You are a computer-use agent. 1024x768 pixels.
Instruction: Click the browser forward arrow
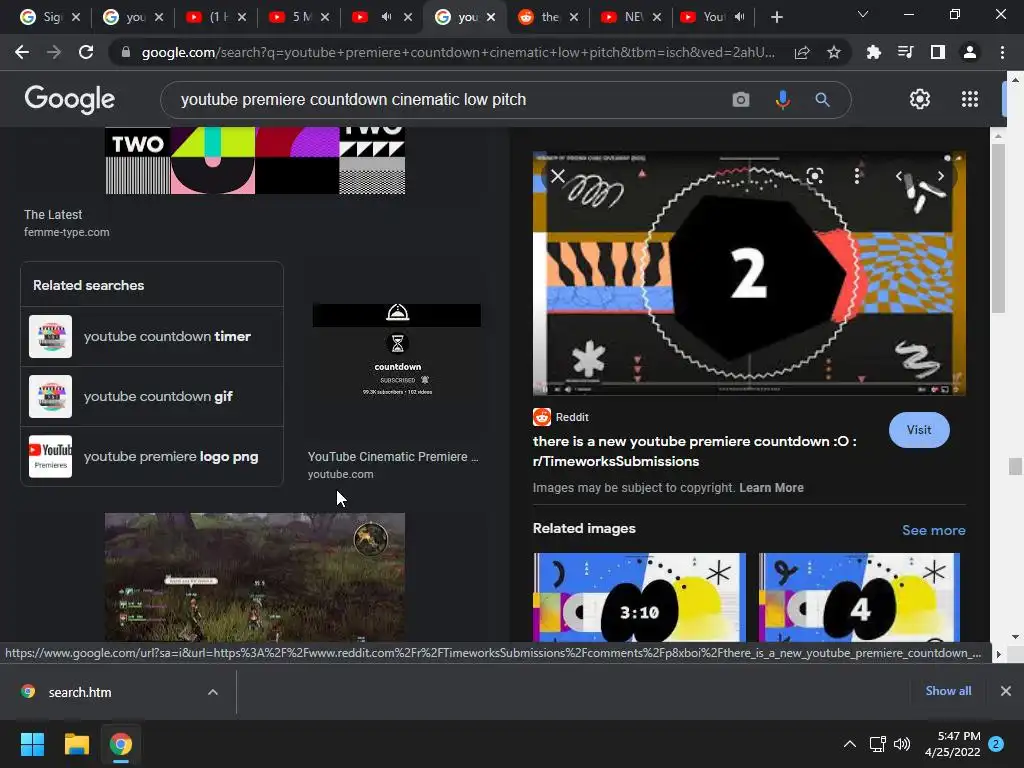pyautogui.click(x=54, y=52)
